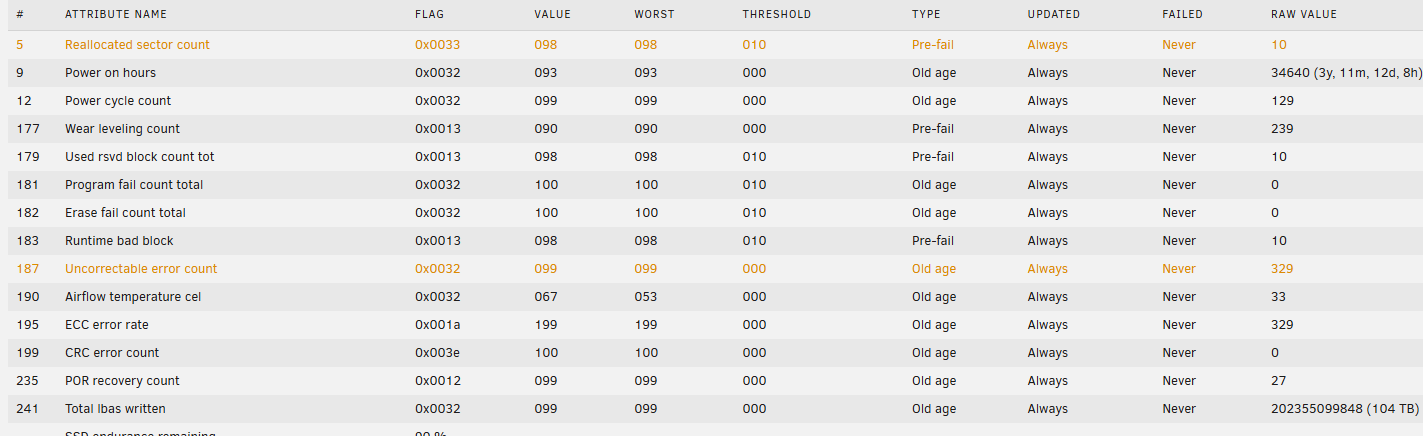Click the ATTRIBUTE NAME column header

click(x=116, y=15)
